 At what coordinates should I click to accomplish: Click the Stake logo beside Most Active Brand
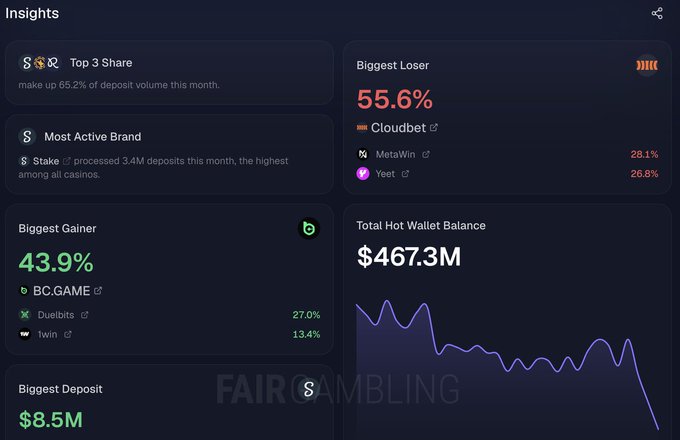(x=27, y=137)
